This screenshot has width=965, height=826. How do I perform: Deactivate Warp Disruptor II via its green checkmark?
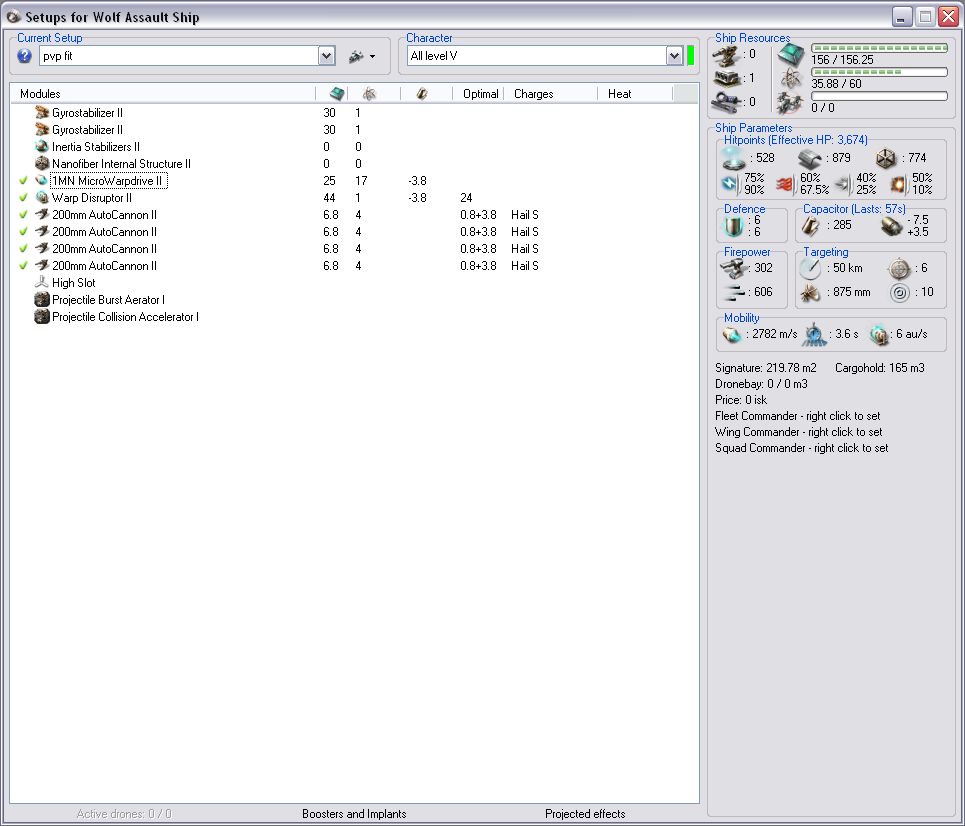pyautogui.click(x=23, y=198)
